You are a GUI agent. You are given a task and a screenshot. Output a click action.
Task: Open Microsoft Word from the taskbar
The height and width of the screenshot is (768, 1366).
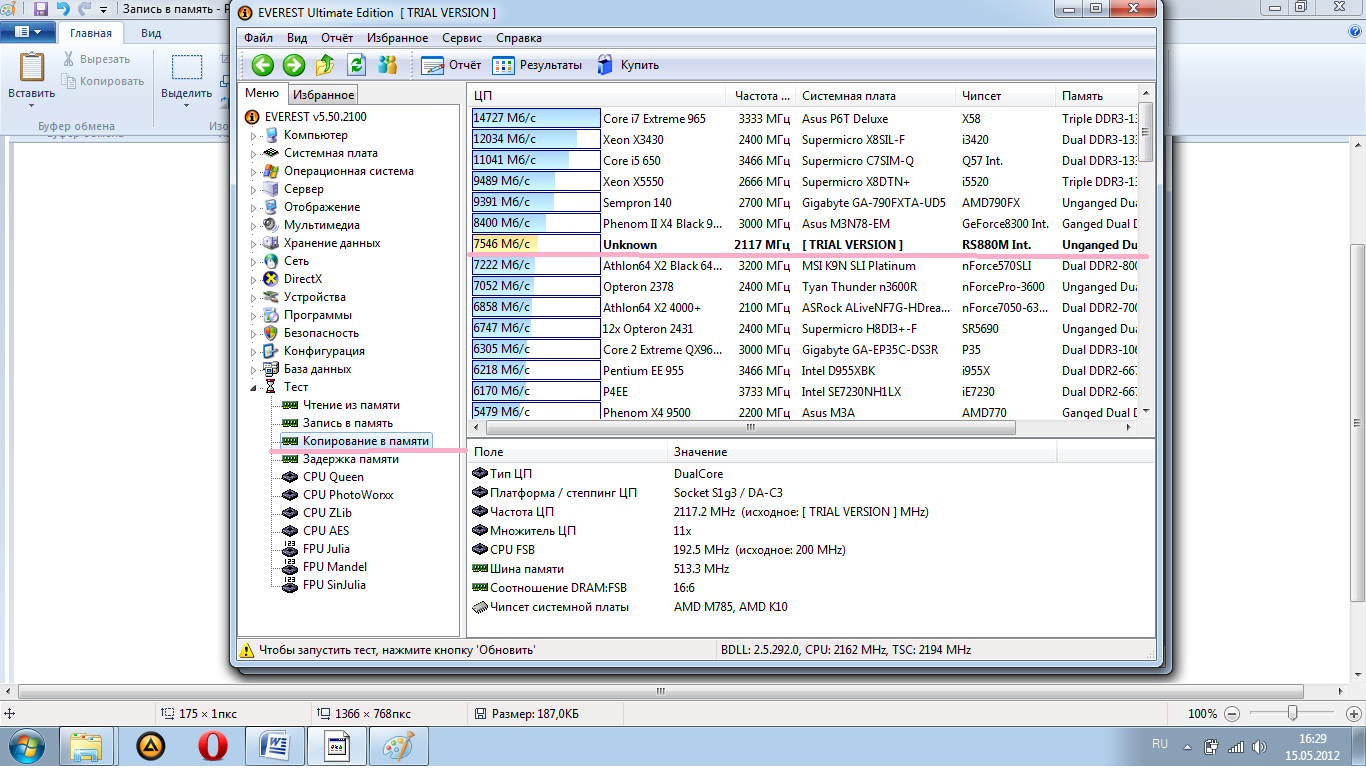point(273,746)
